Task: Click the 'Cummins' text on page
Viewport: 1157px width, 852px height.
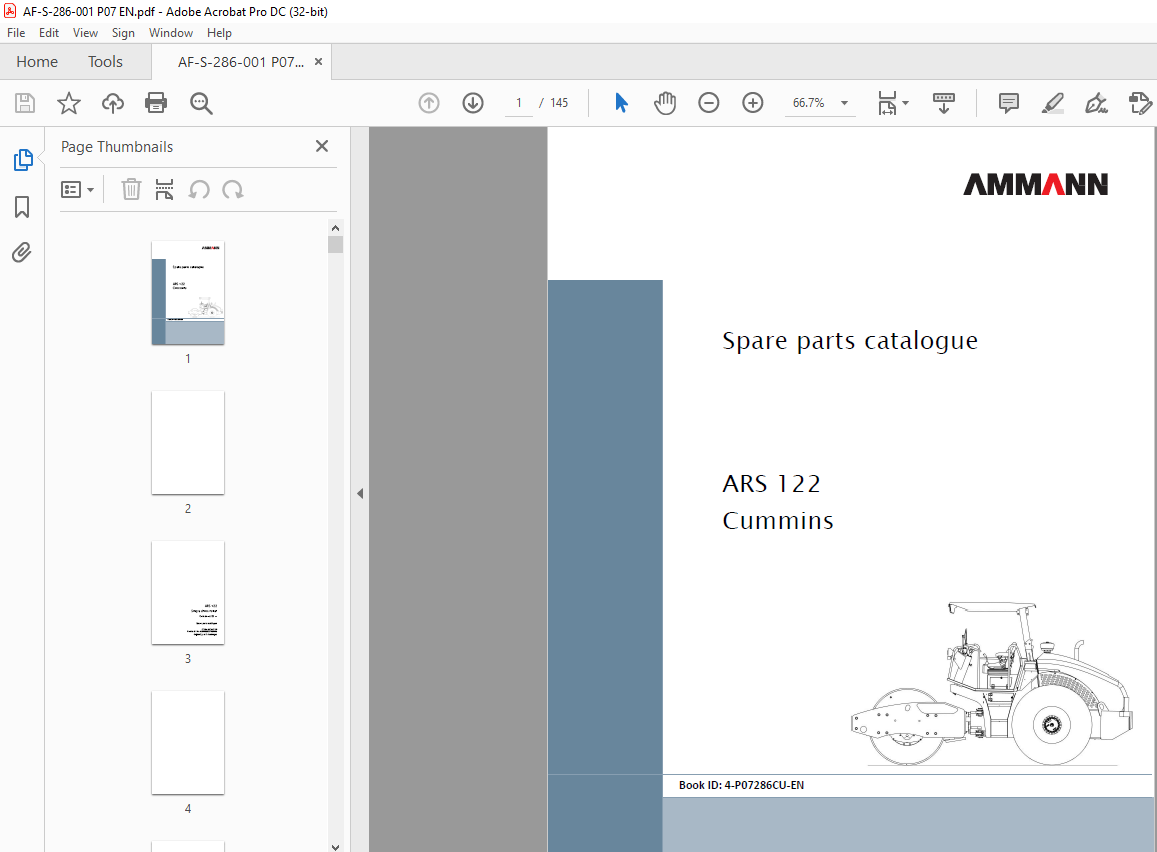Action: 778,521
